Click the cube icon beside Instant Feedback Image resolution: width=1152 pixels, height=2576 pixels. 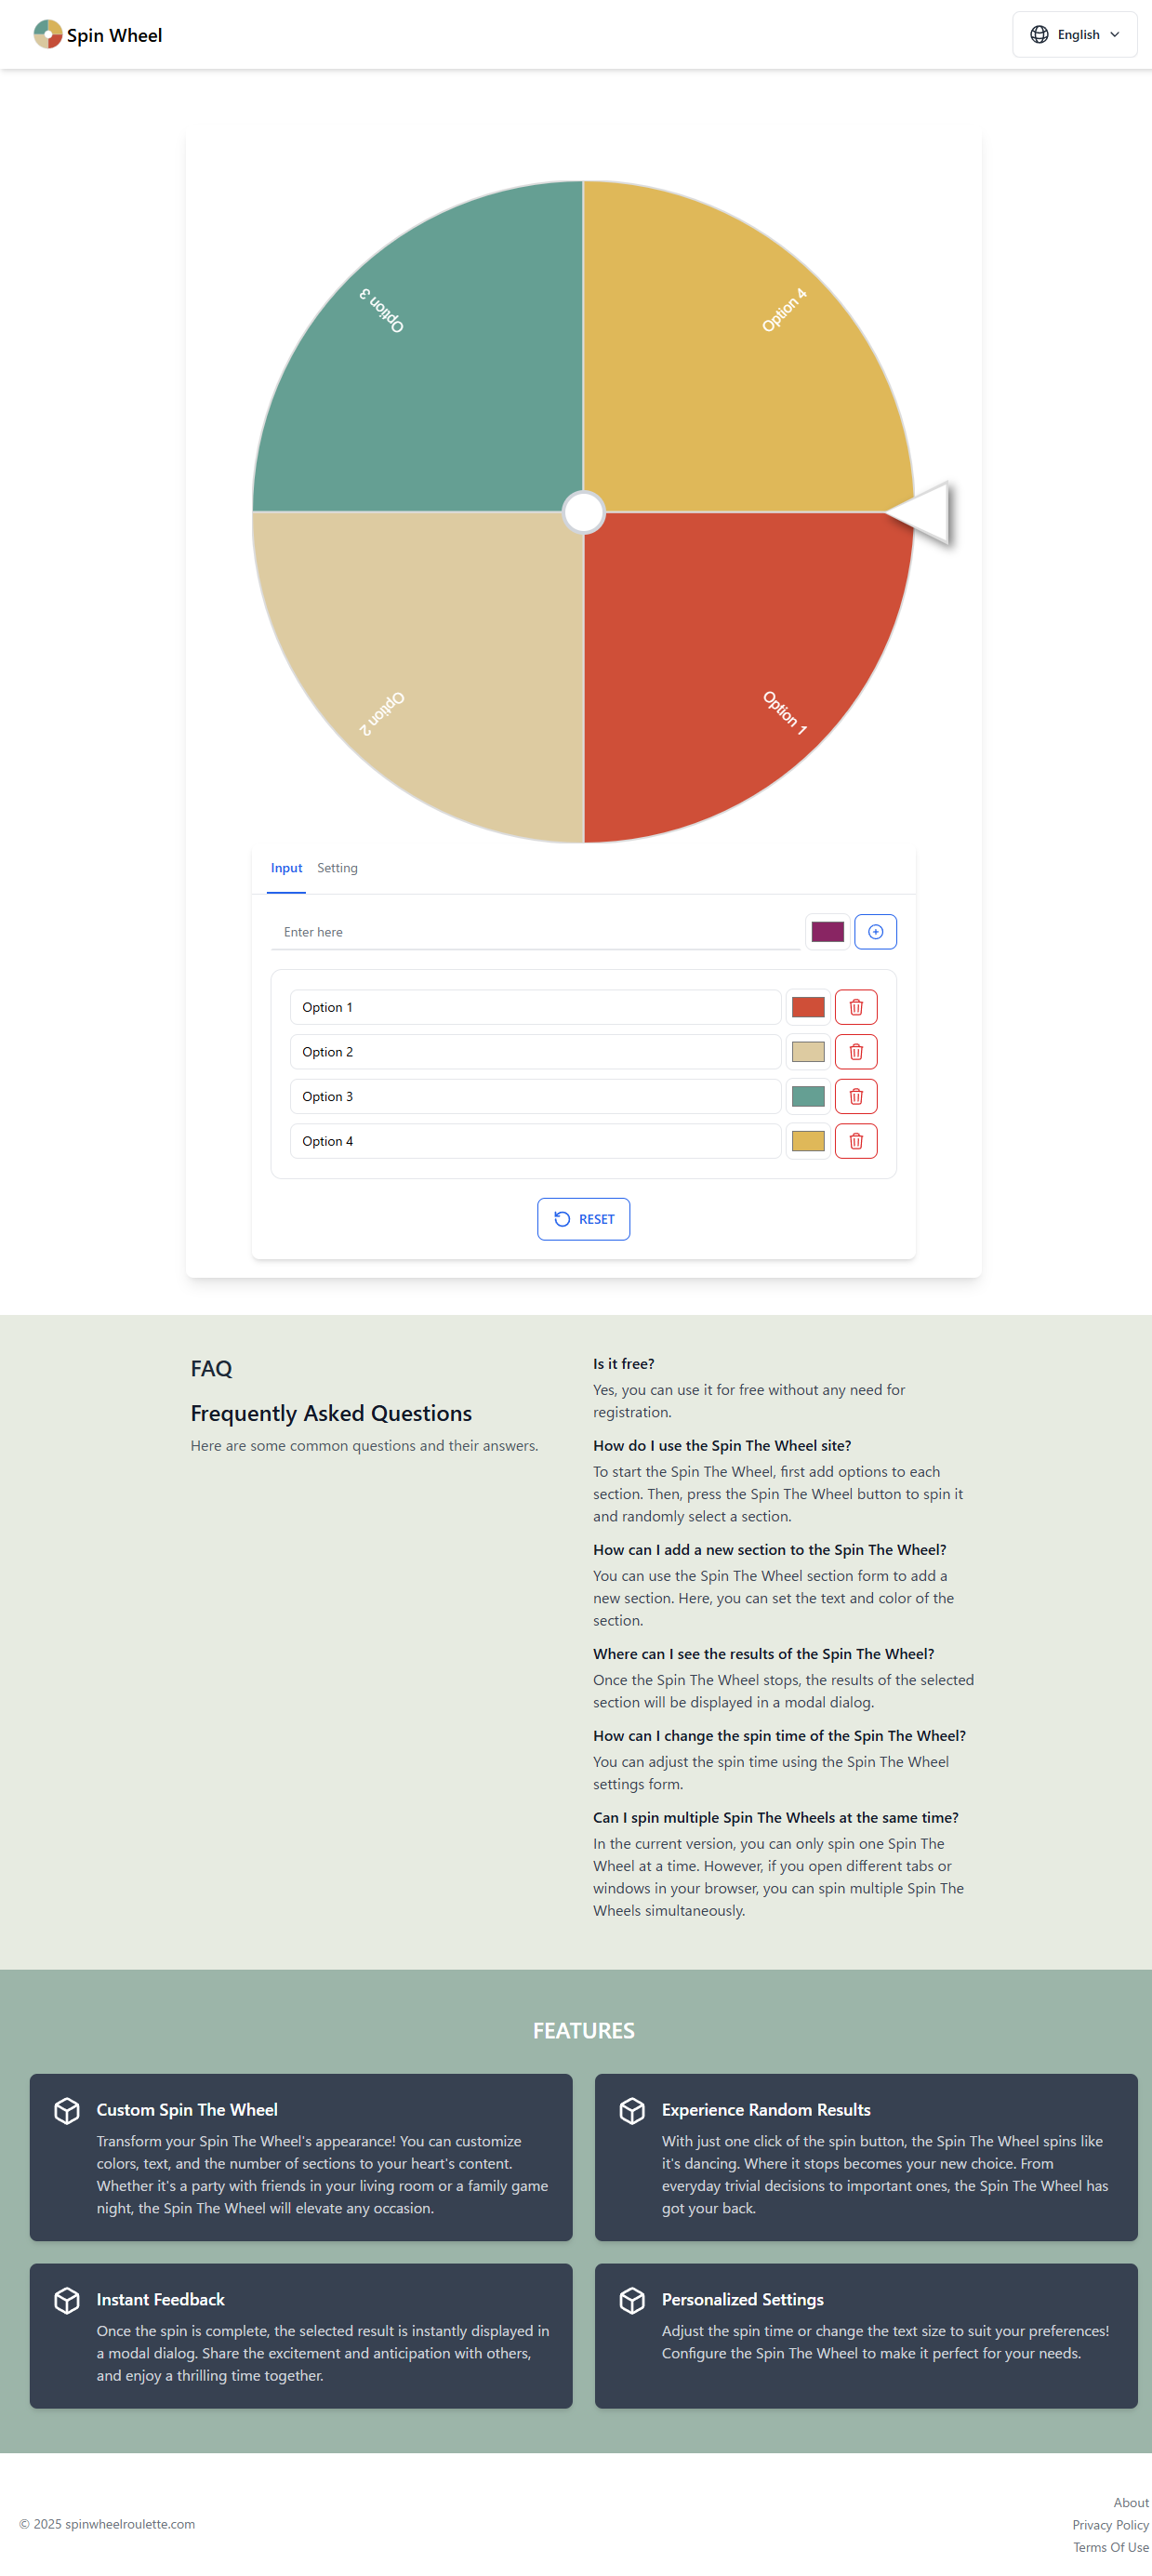[67, 2300]
